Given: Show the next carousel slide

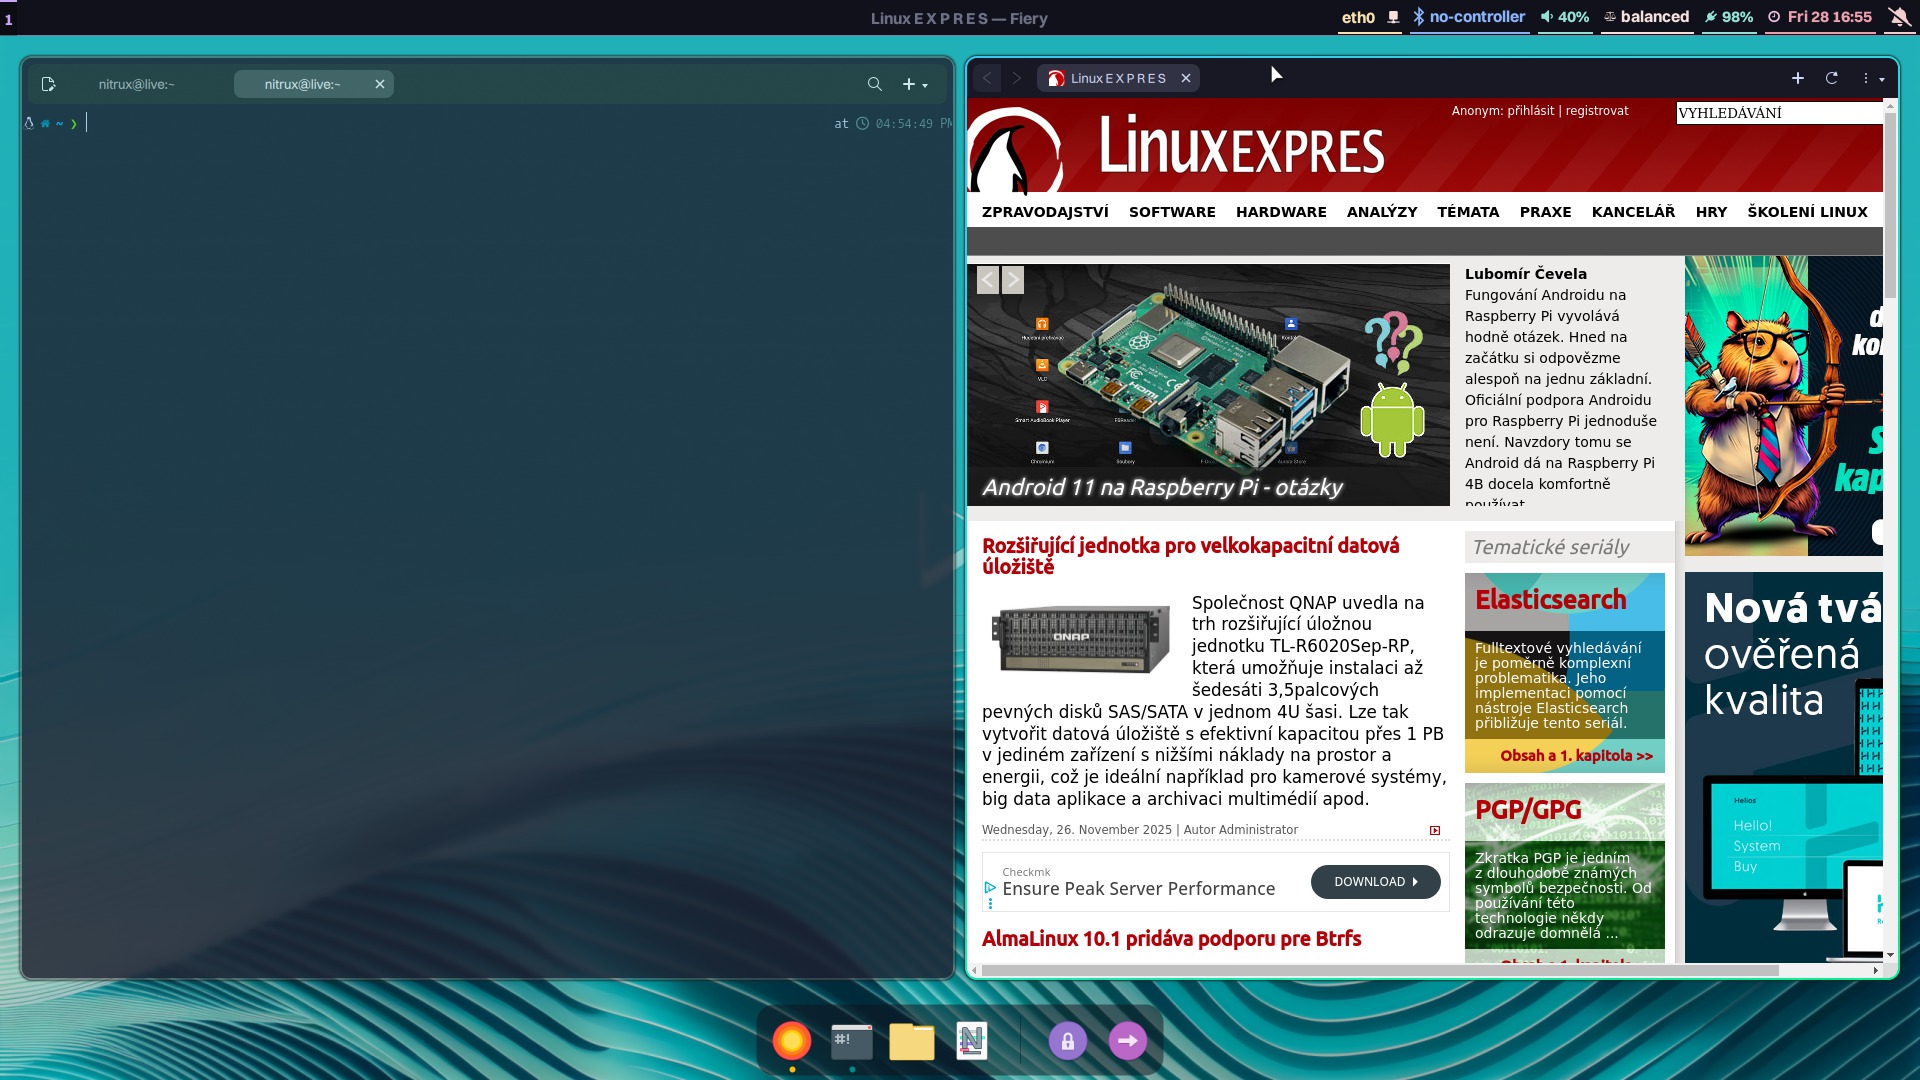Looking at the screenshot, I should 1013,280.
